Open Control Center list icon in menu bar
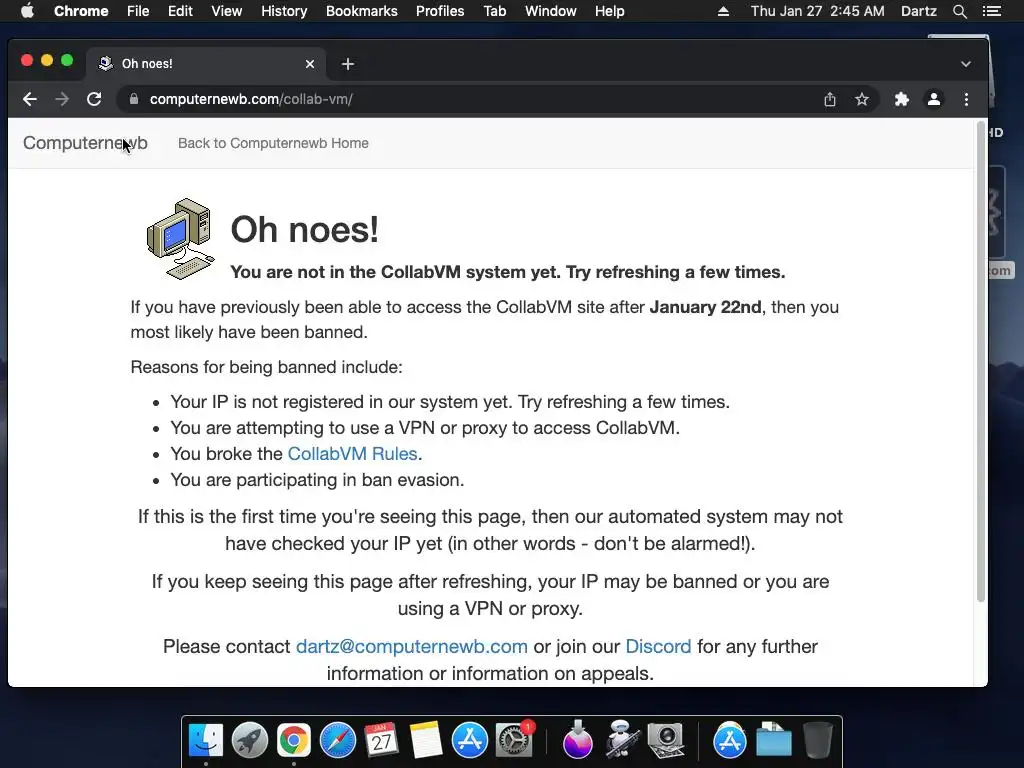The width and height of the screenshot is (1024, 768). tap(992, 11)
